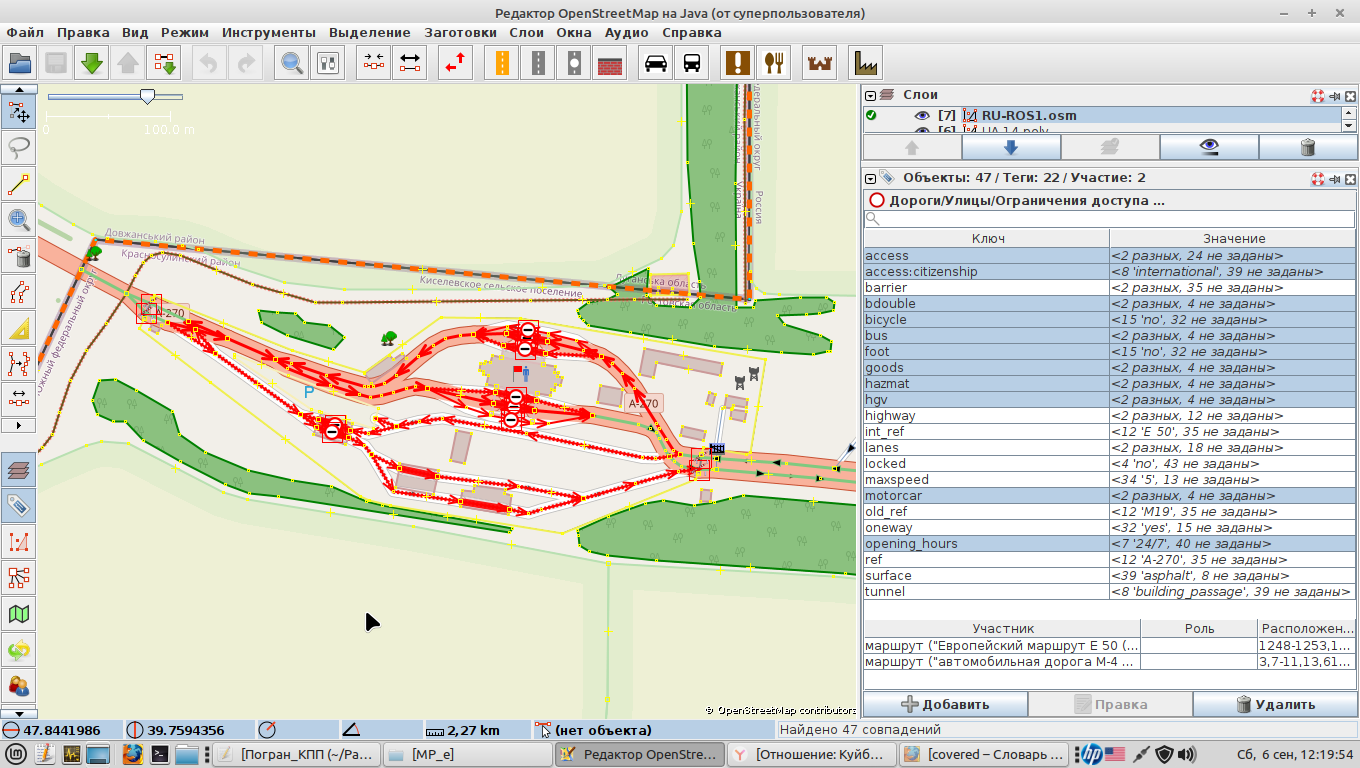
Task: Select the bus preset icon
Action: (692, 64)
